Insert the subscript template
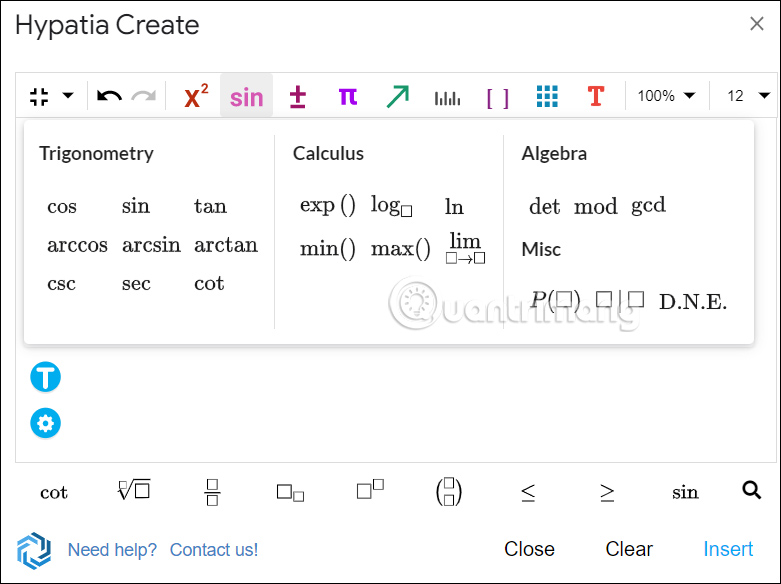 [290, 493]
